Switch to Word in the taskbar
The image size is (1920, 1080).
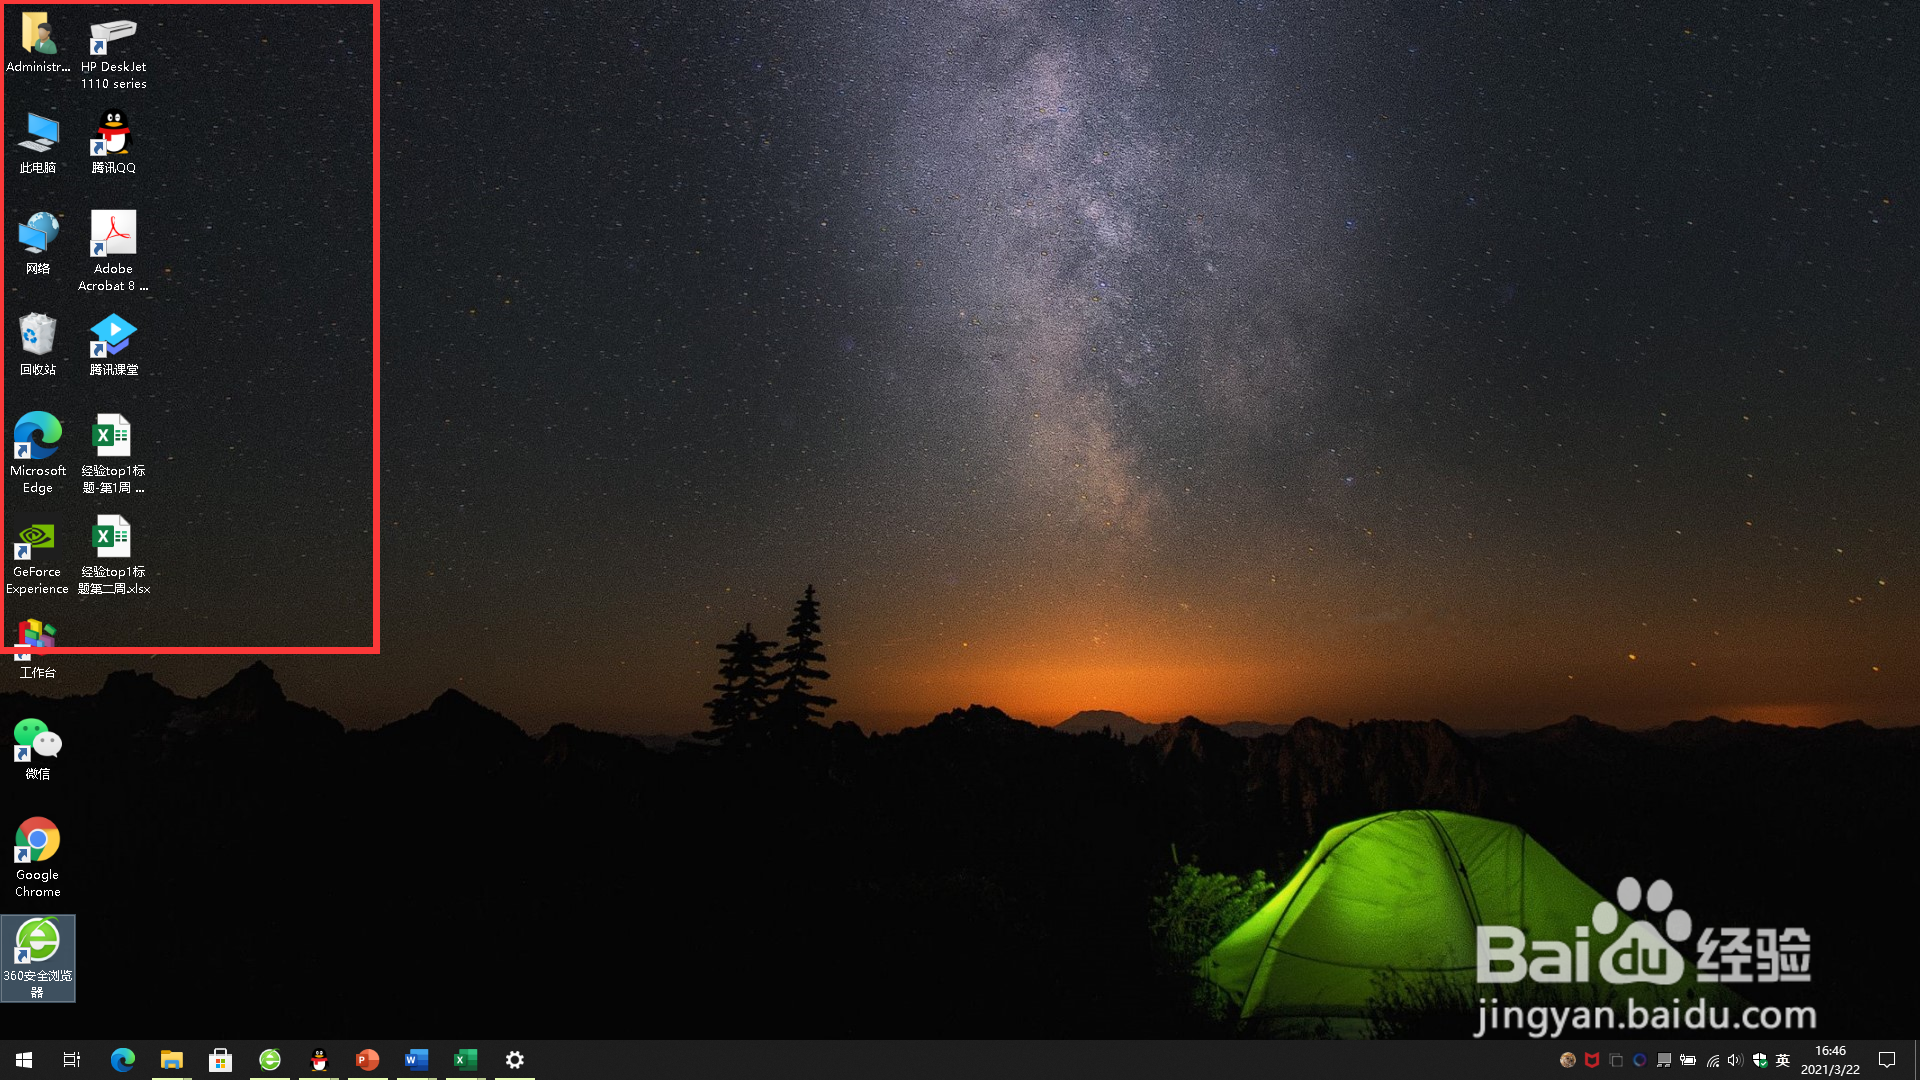pyautogui.click(x=416, y=1059)
